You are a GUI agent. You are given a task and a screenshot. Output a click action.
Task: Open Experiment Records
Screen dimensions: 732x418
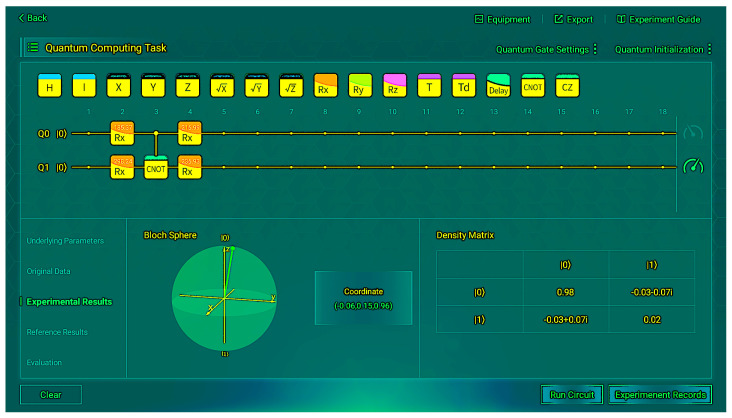660,395
